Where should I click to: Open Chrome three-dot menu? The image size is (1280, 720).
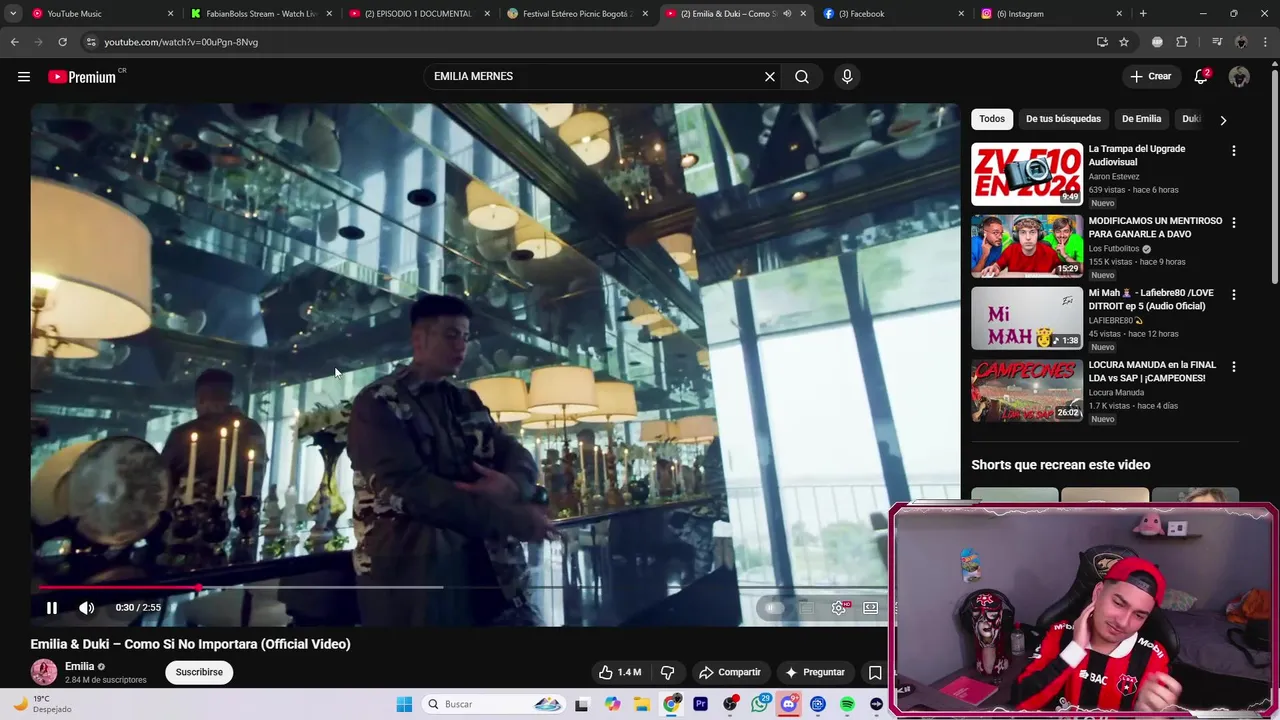click(1265, 42)
